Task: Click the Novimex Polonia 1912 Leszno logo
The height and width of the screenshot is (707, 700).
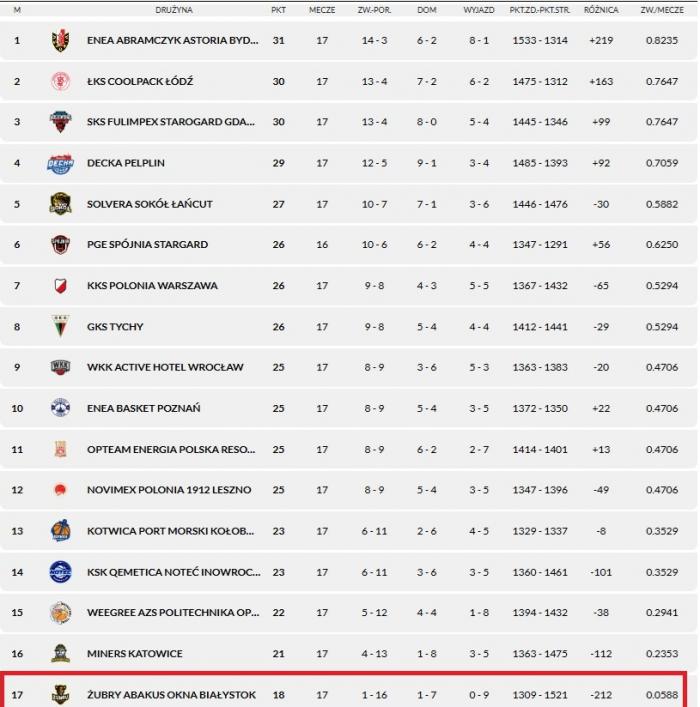Action: tap(61, 490)
